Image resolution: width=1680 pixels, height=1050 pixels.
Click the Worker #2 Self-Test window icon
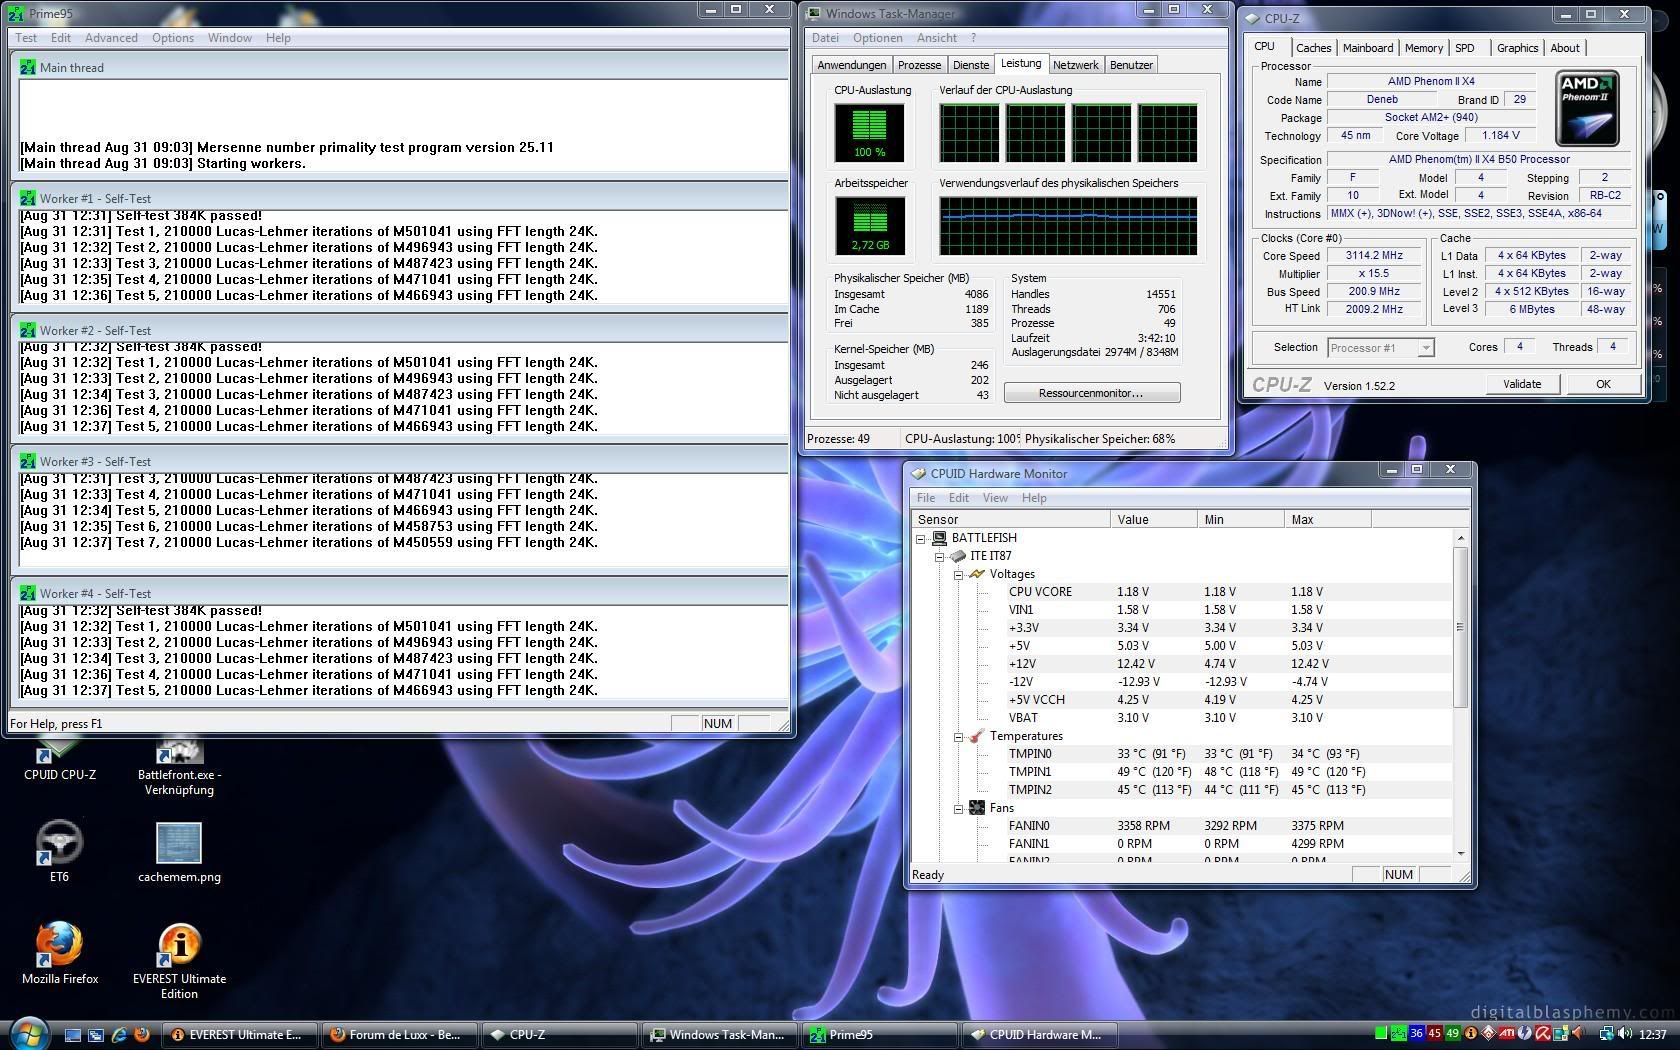(28, 330)
